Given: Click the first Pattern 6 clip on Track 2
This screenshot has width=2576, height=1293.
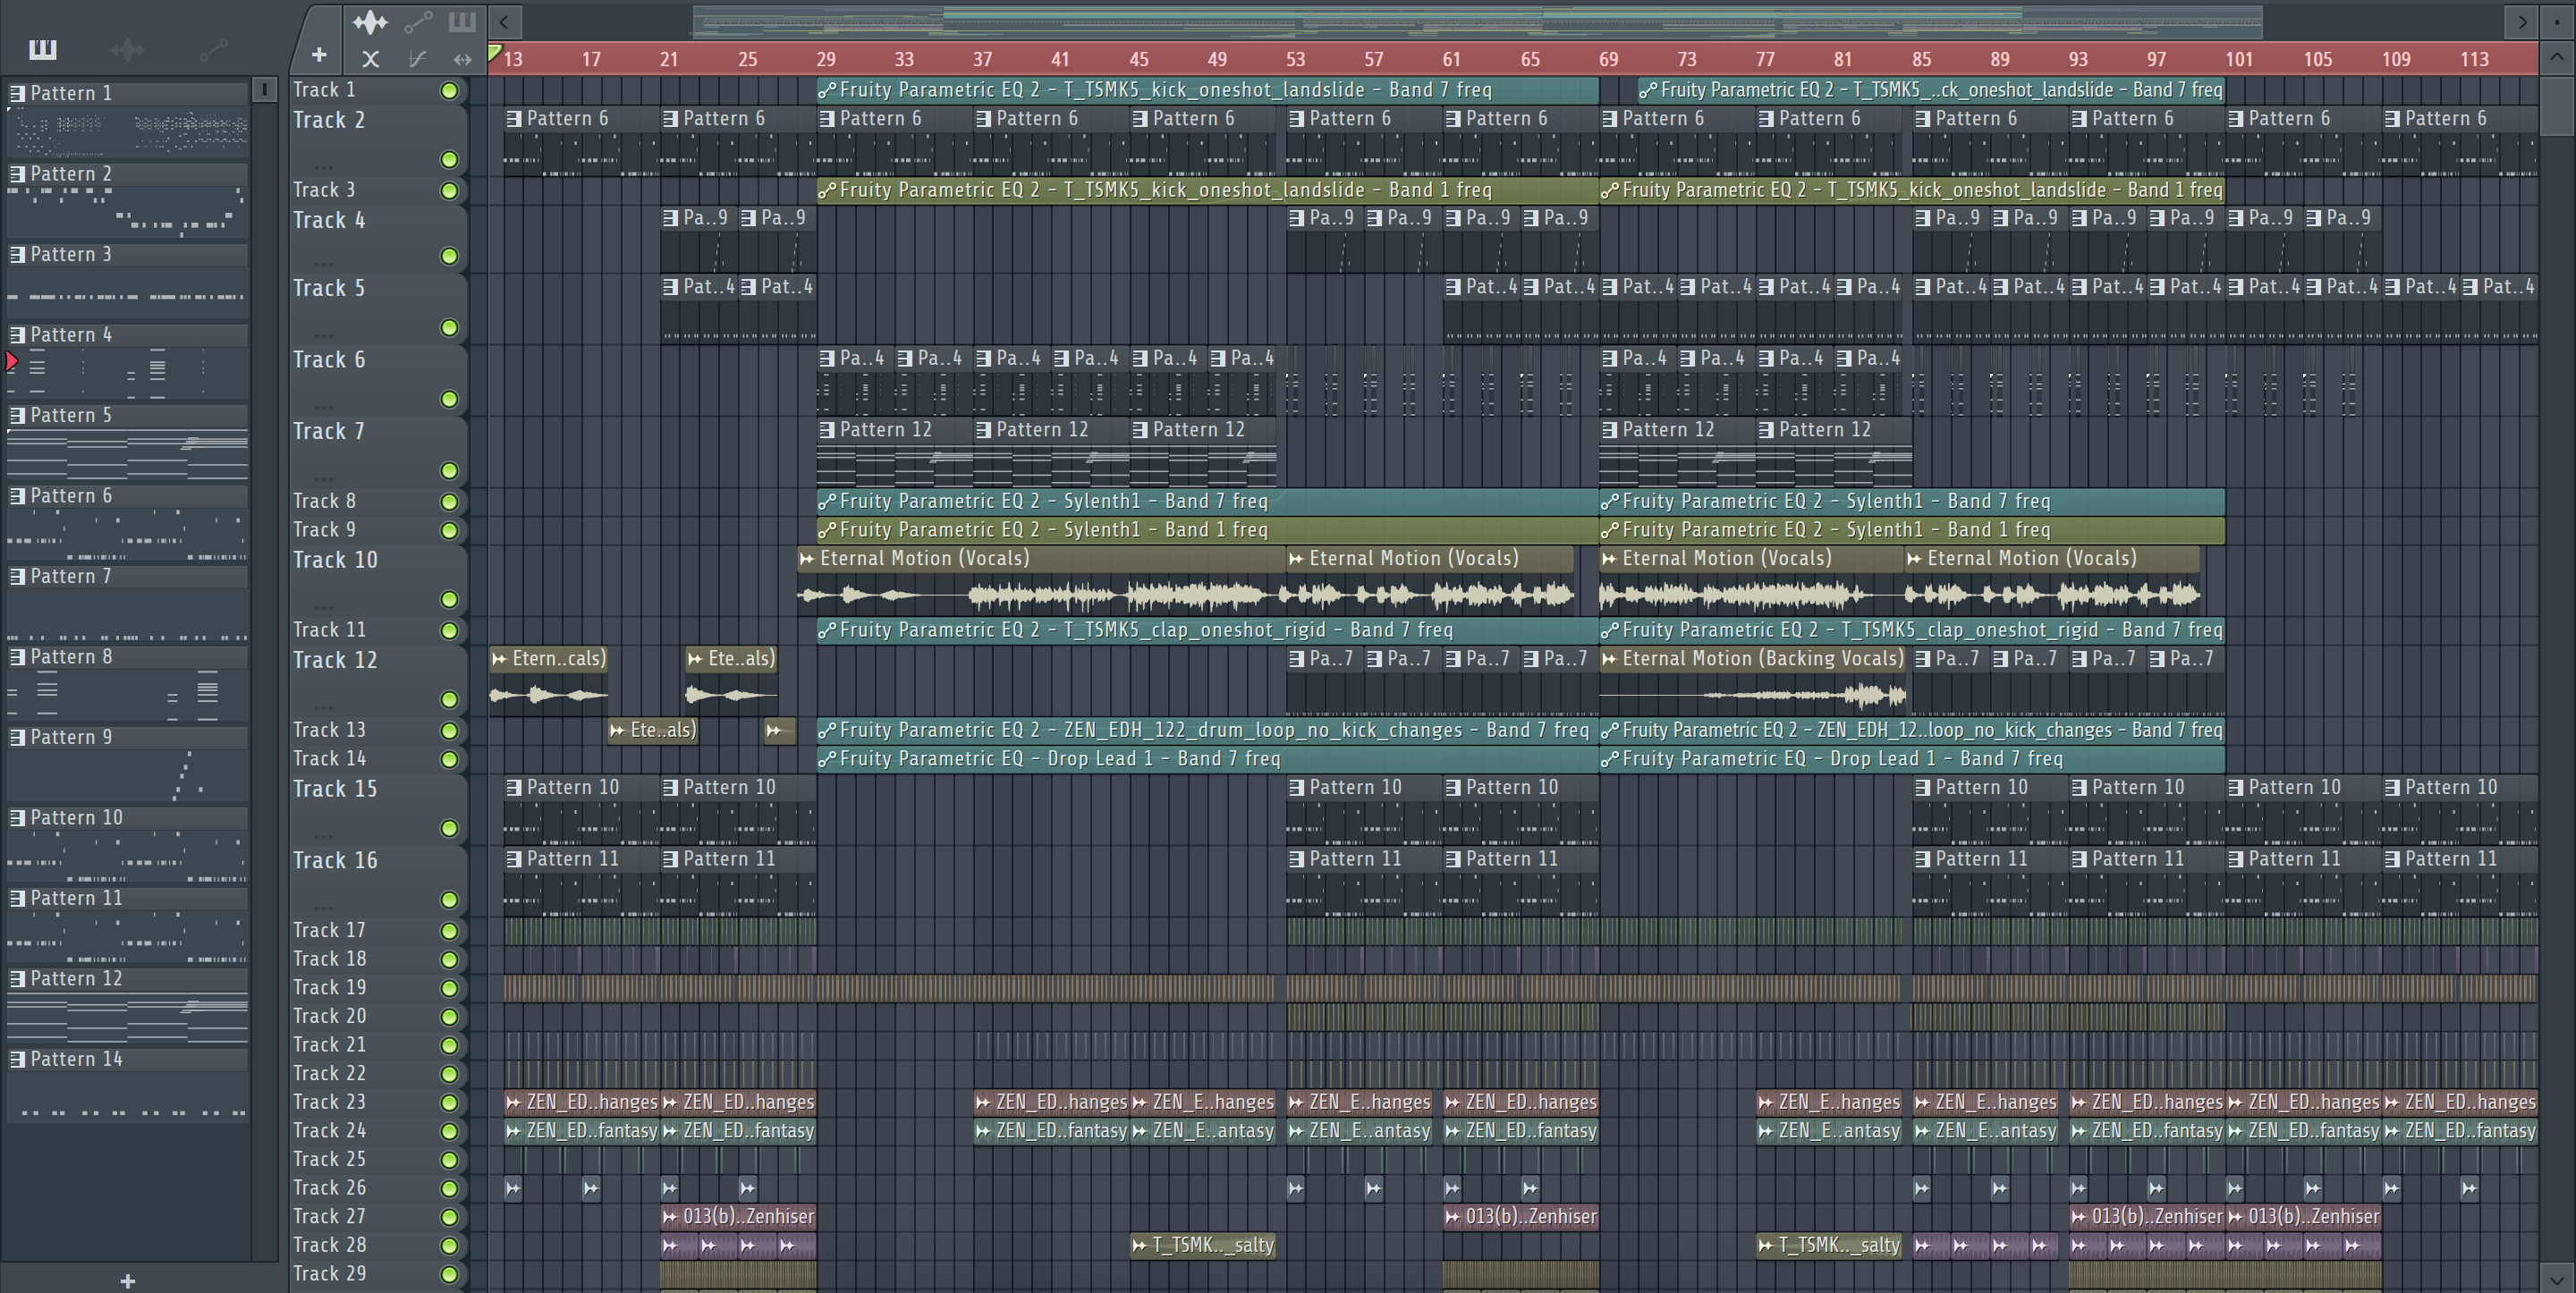Looking at the screenshot, I should 581,141.
